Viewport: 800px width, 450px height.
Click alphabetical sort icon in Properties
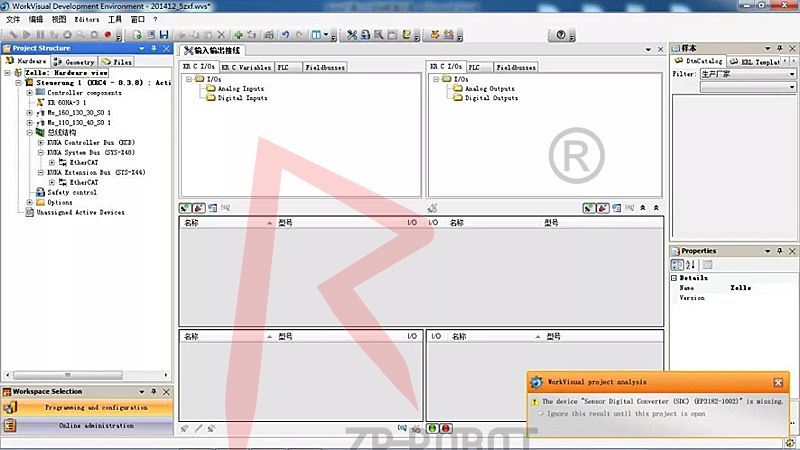(689, 265)
